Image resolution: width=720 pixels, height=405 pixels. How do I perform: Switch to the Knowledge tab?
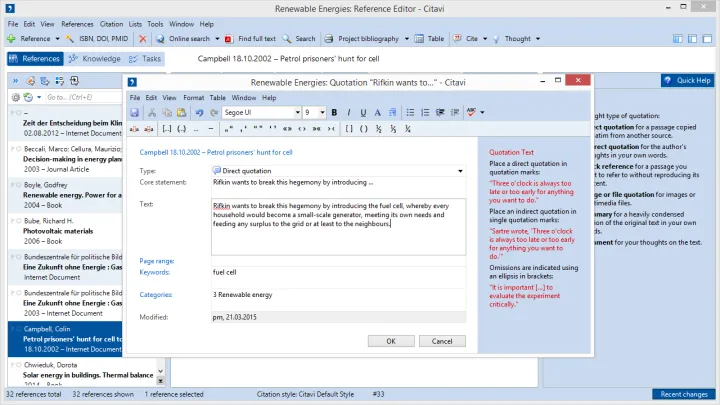[x=95, y=59]
